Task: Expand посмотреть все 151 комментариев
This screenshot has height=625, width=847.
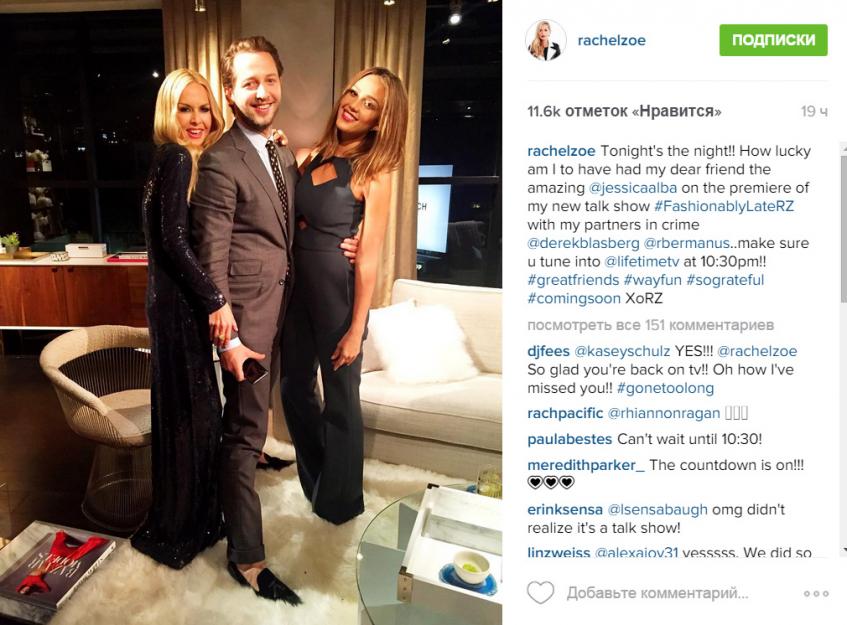Action: [x=650, y=325]
